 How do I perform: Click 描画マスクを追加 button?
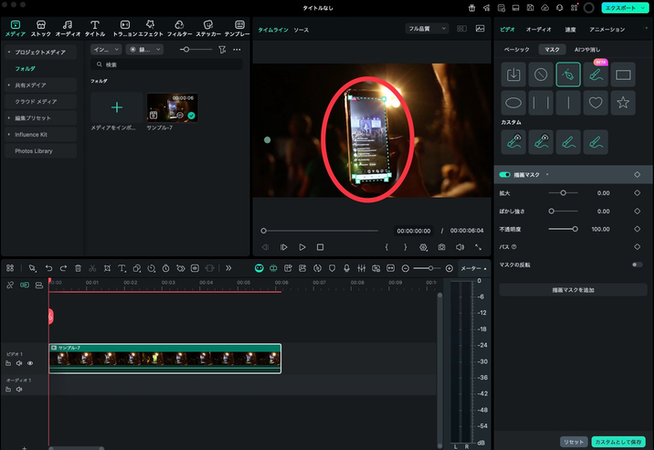[x=573, y=290]
